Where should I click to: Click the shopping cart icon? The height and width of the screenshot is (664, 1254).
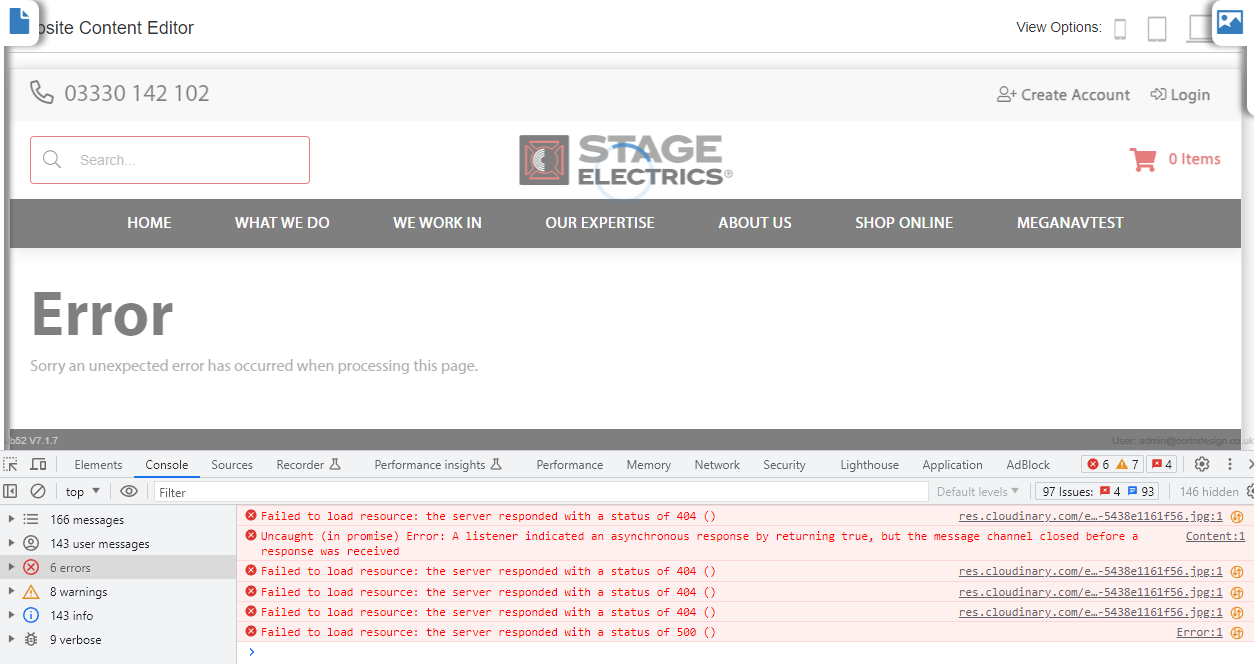pos(1142,159)
